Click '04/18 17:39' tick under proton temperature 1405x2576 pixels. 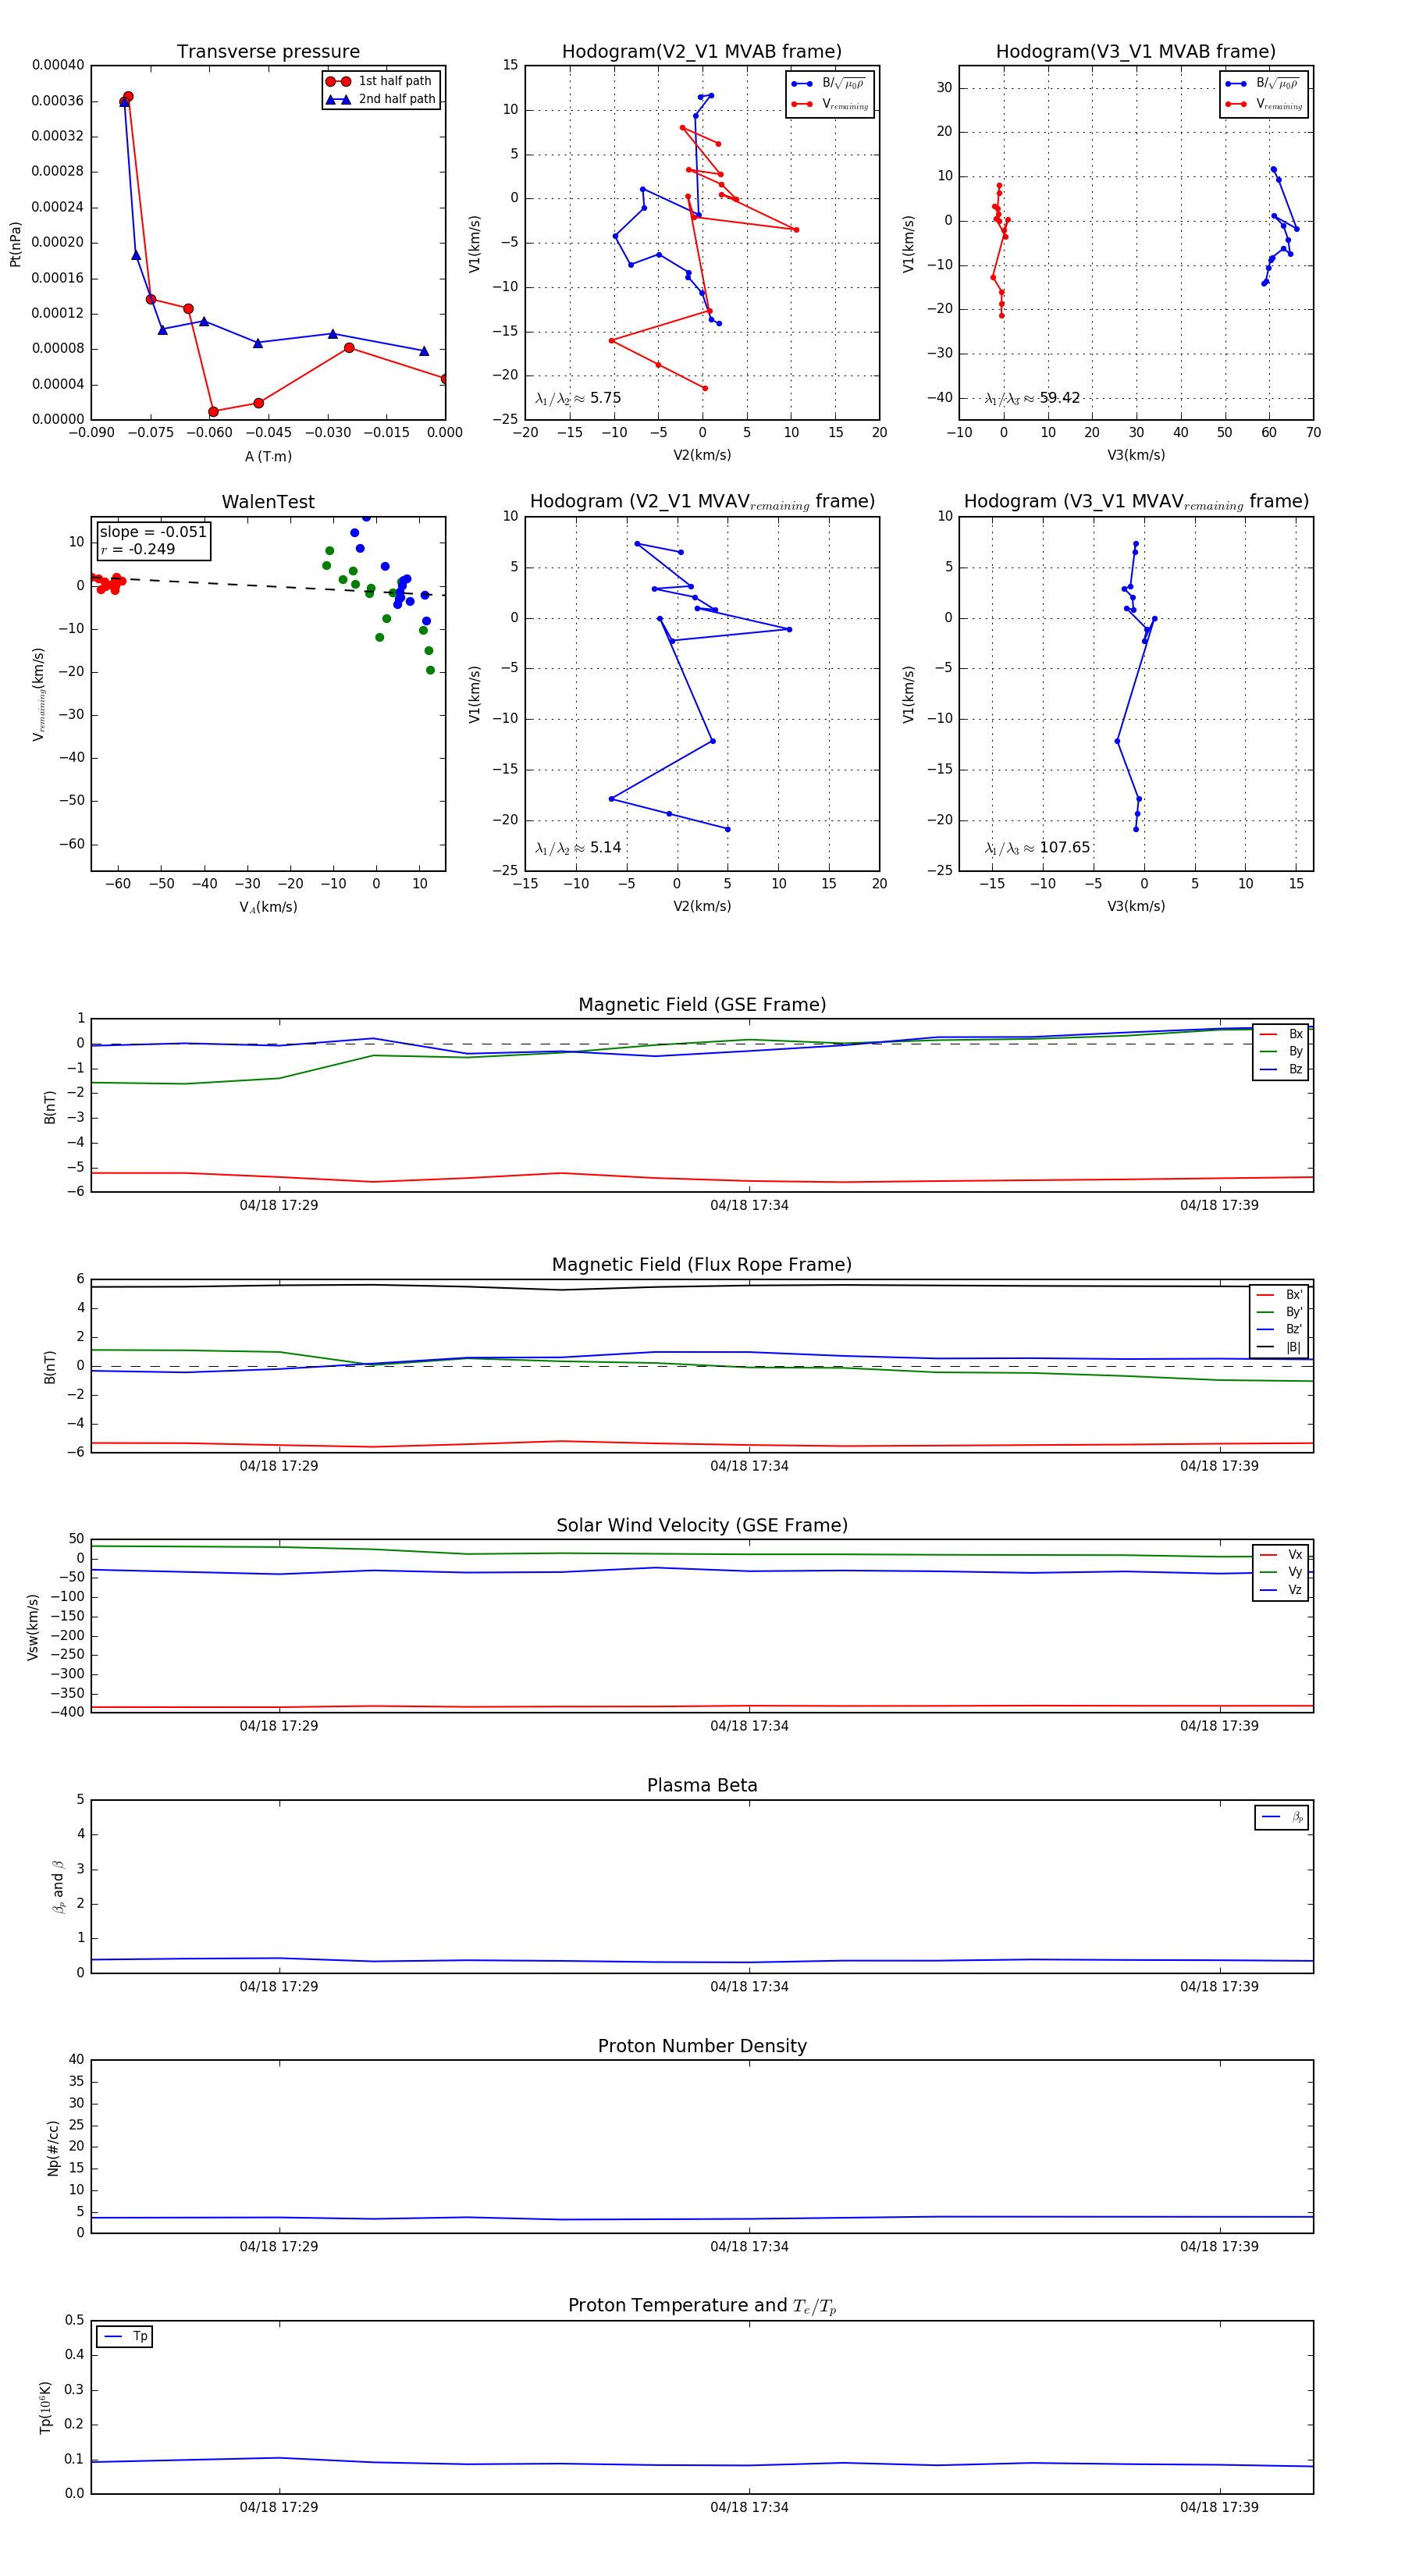1219,2507
